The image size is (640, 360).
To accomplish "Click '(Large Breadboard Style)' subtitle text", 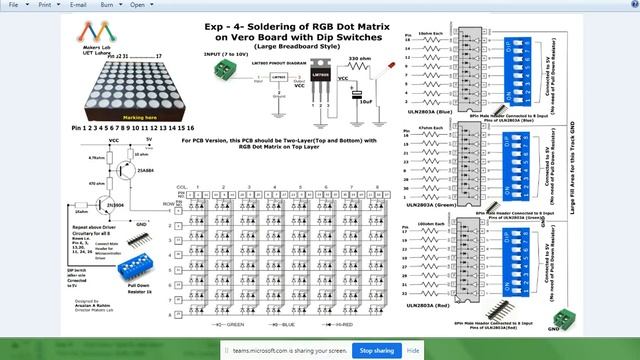I will (297, 47).
